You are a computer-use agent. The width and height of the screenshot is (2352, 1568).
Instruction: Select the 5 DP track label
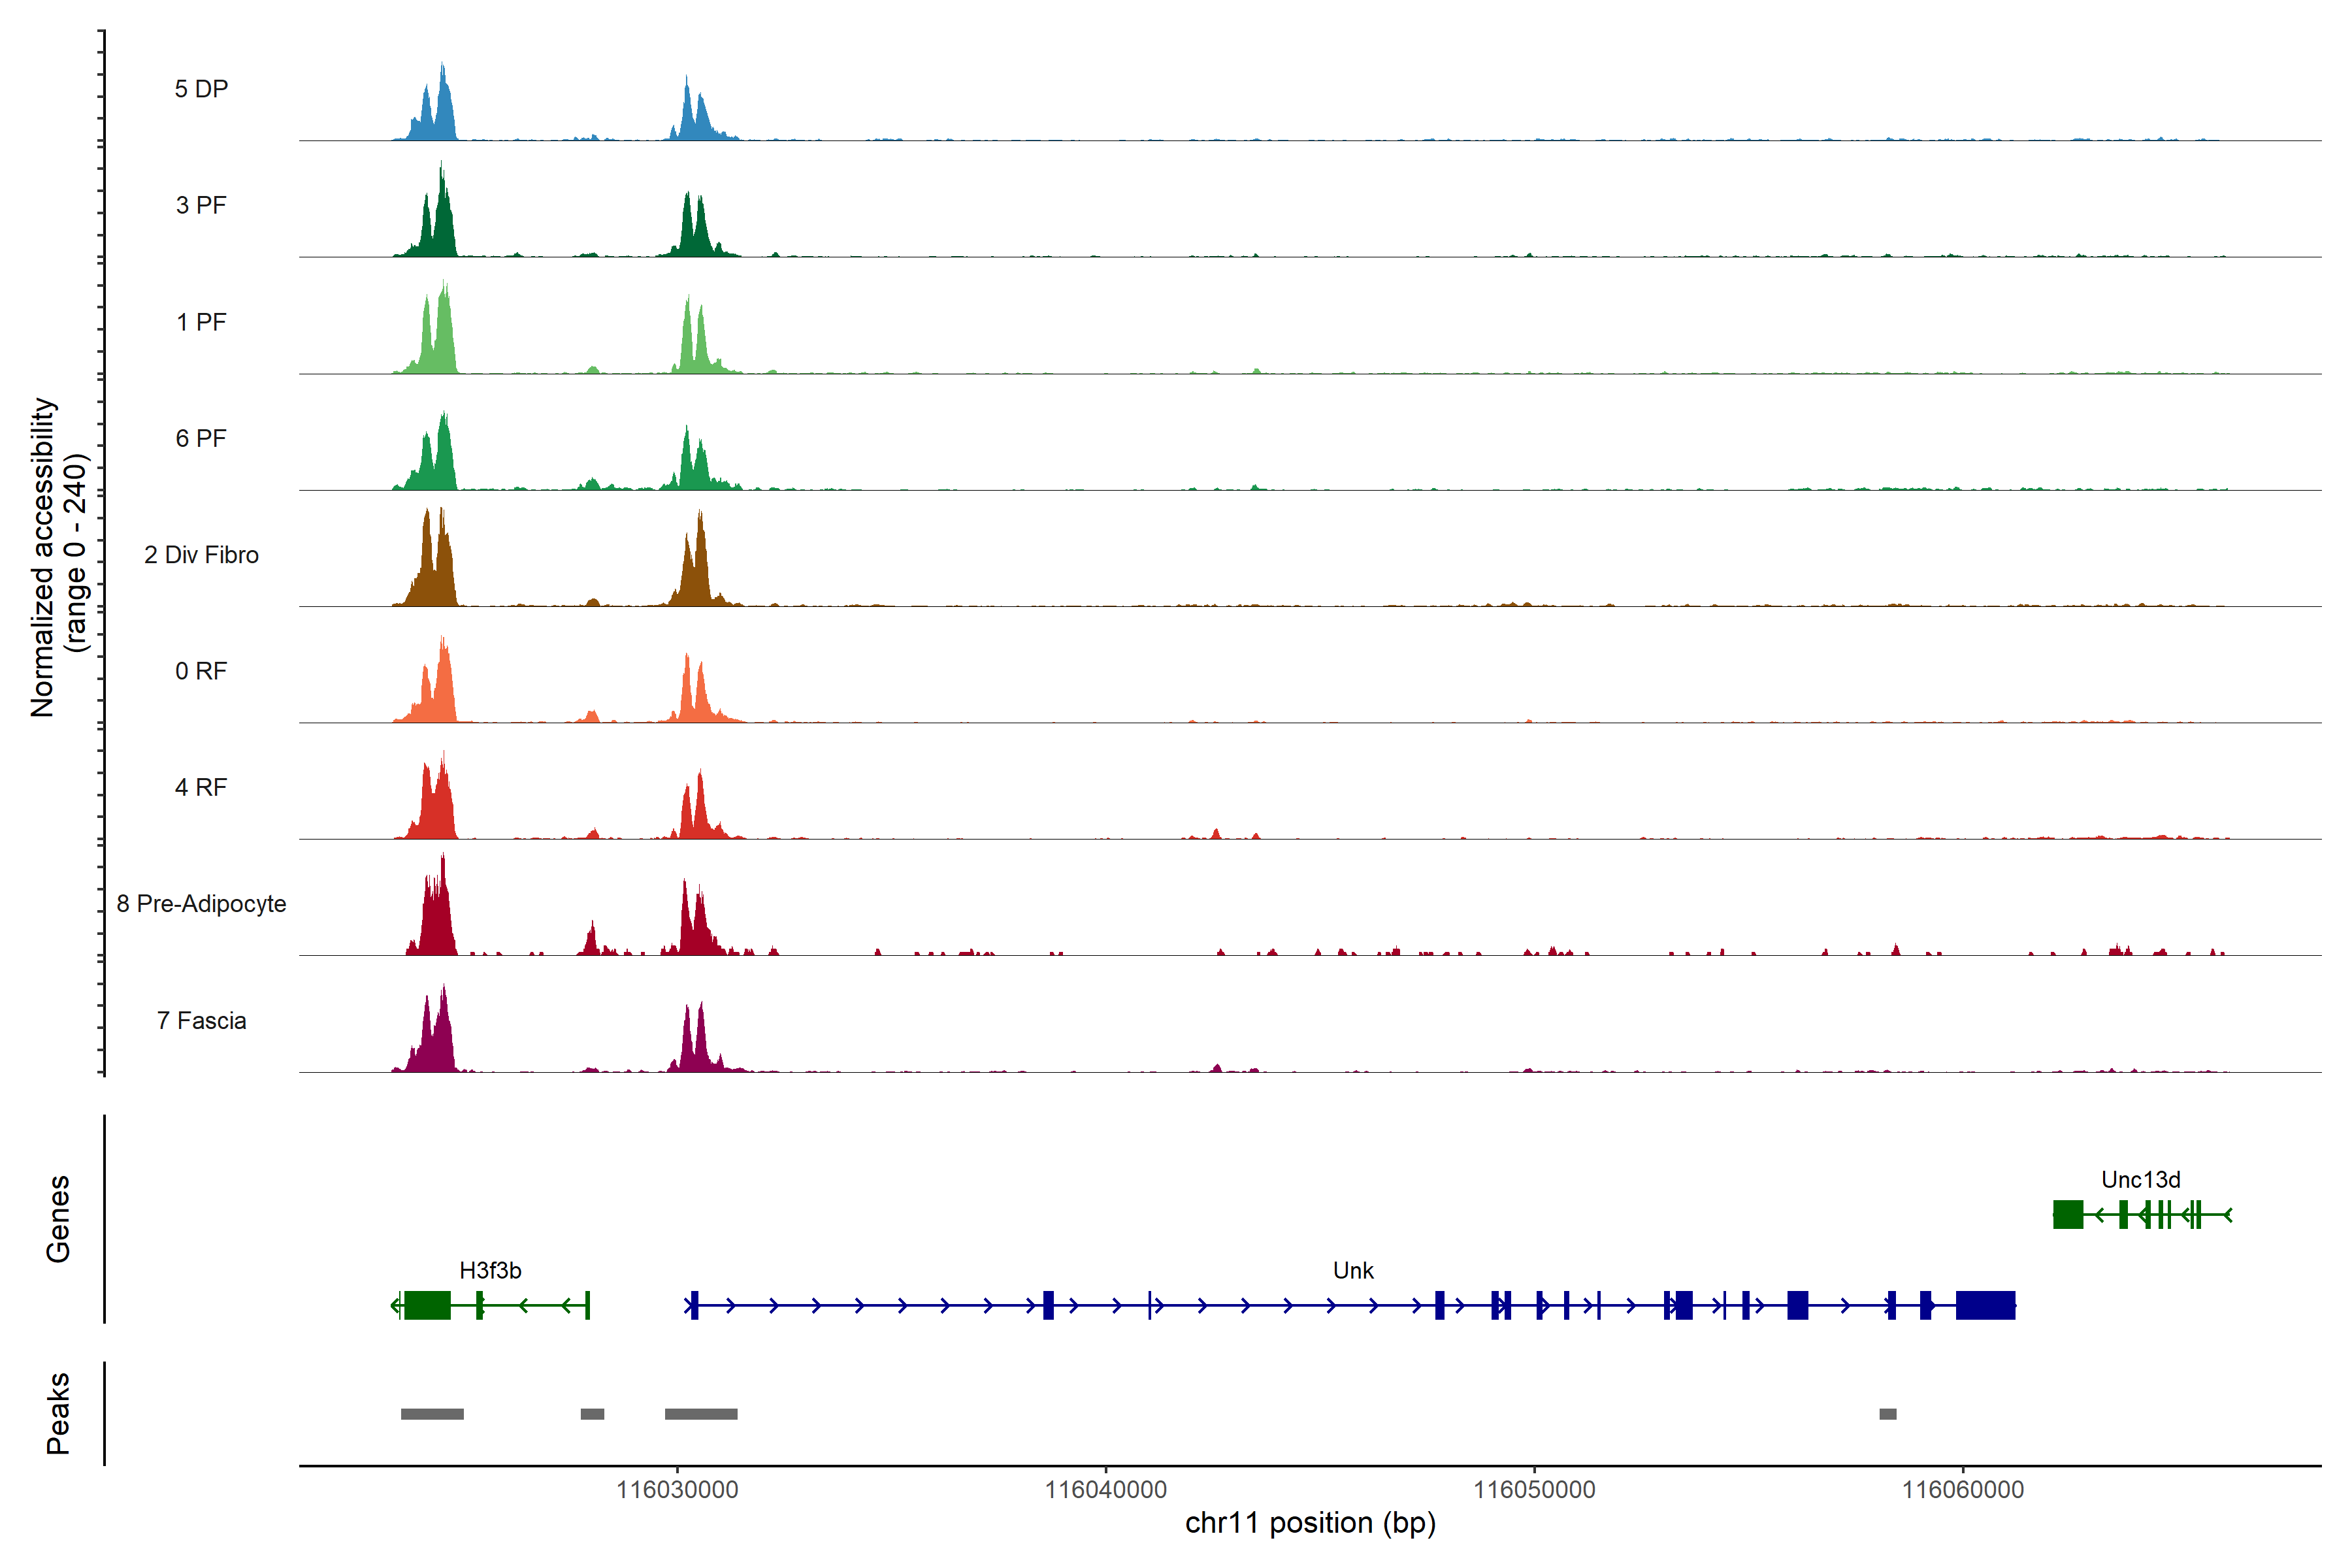201,89
